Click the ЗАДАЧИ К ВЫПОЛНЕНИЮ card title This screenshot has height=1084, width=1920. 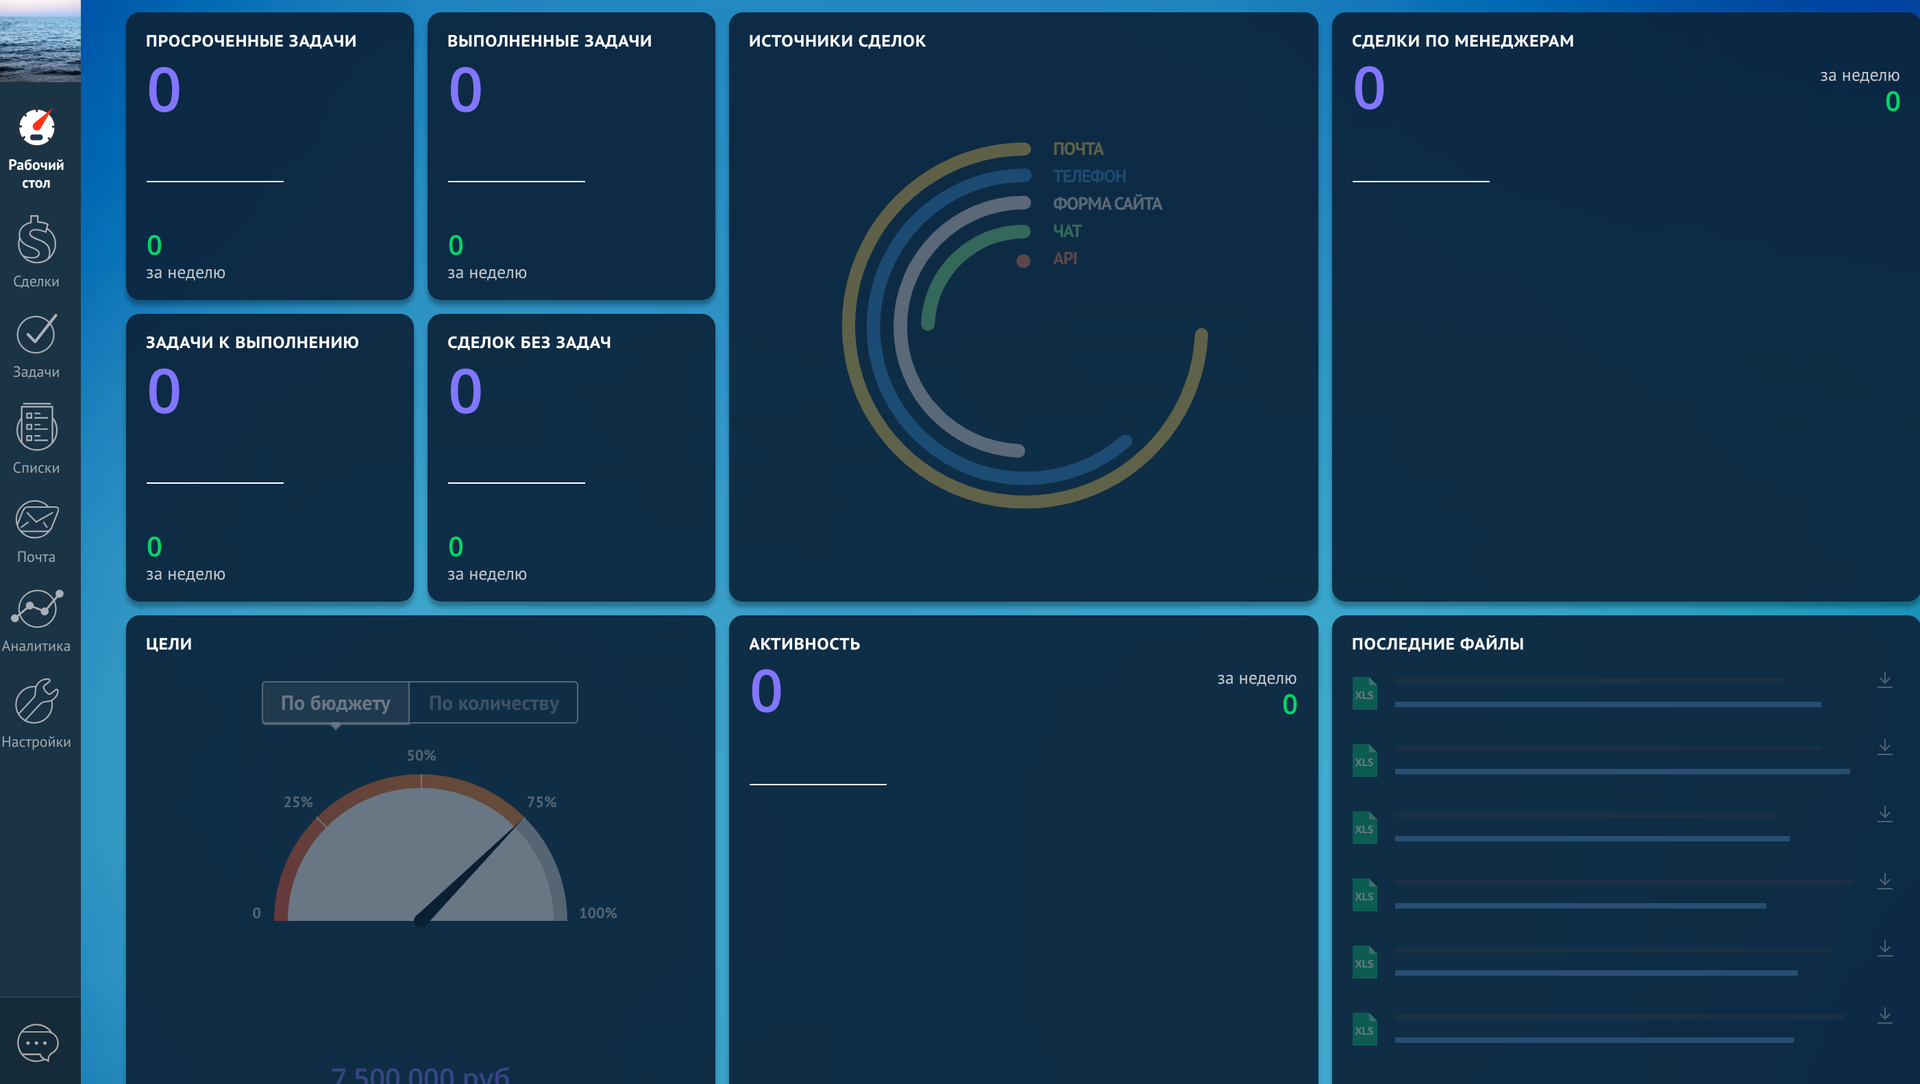(252, 342)
